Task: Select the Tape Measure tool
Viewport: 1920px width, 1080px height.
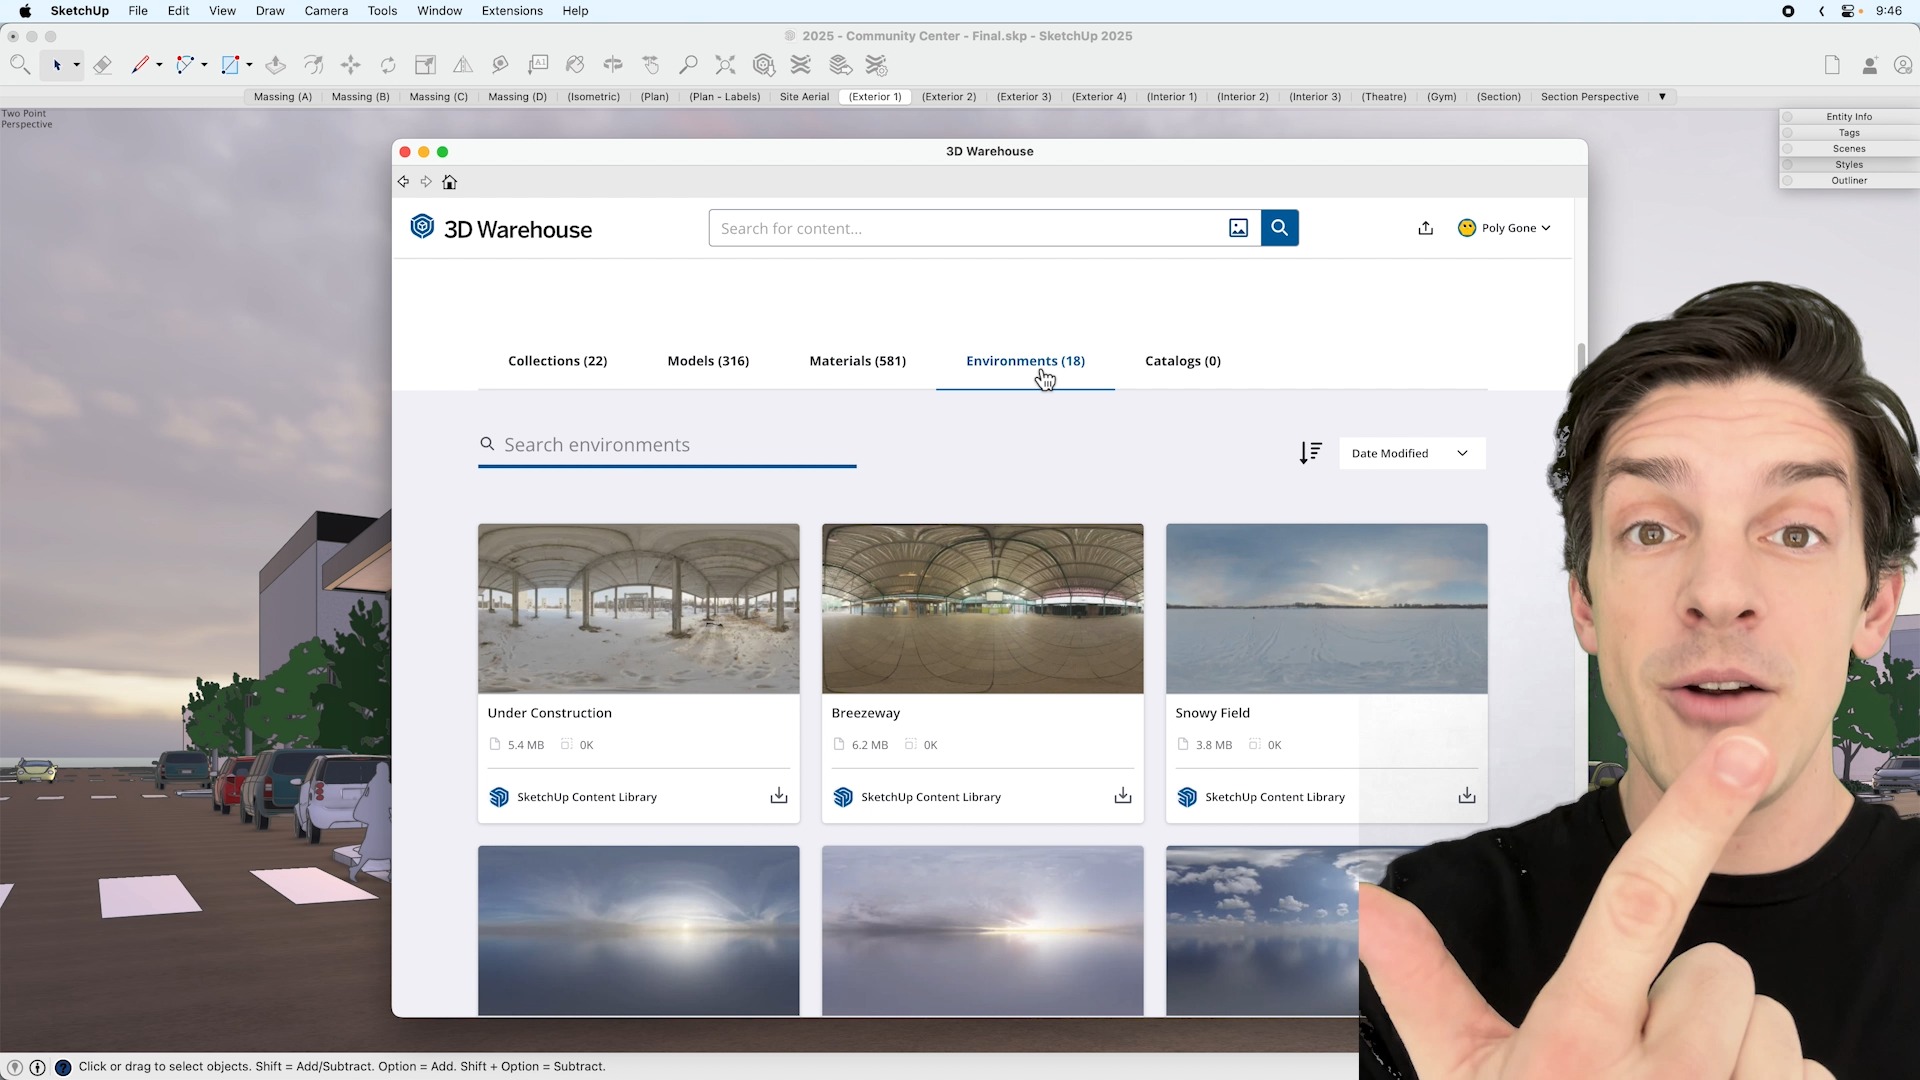Action: 500,65
